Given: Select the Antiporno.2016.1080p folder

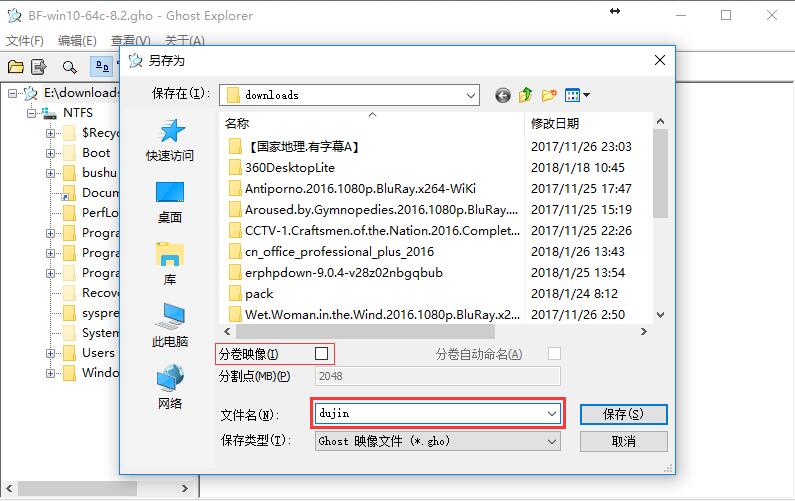Looking at the screenshot, I should tap(352, 189).
